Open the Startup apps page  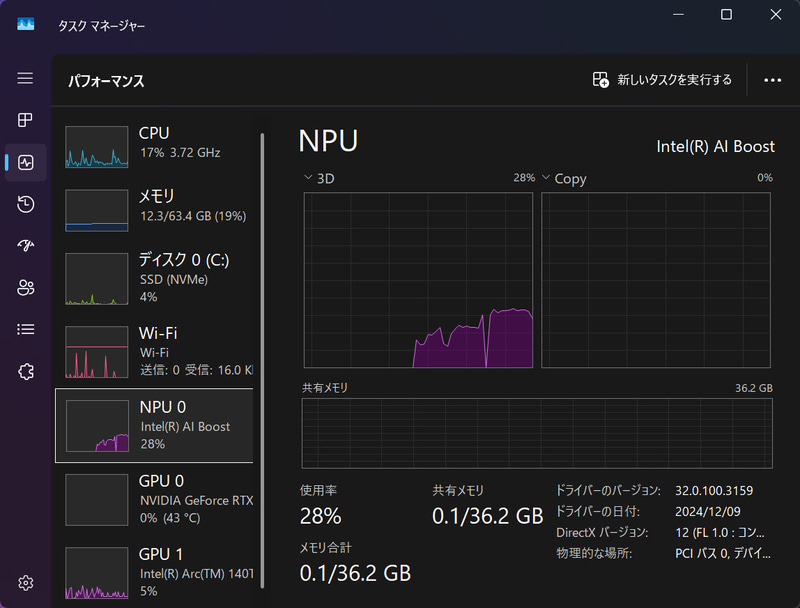pos(24,246)
